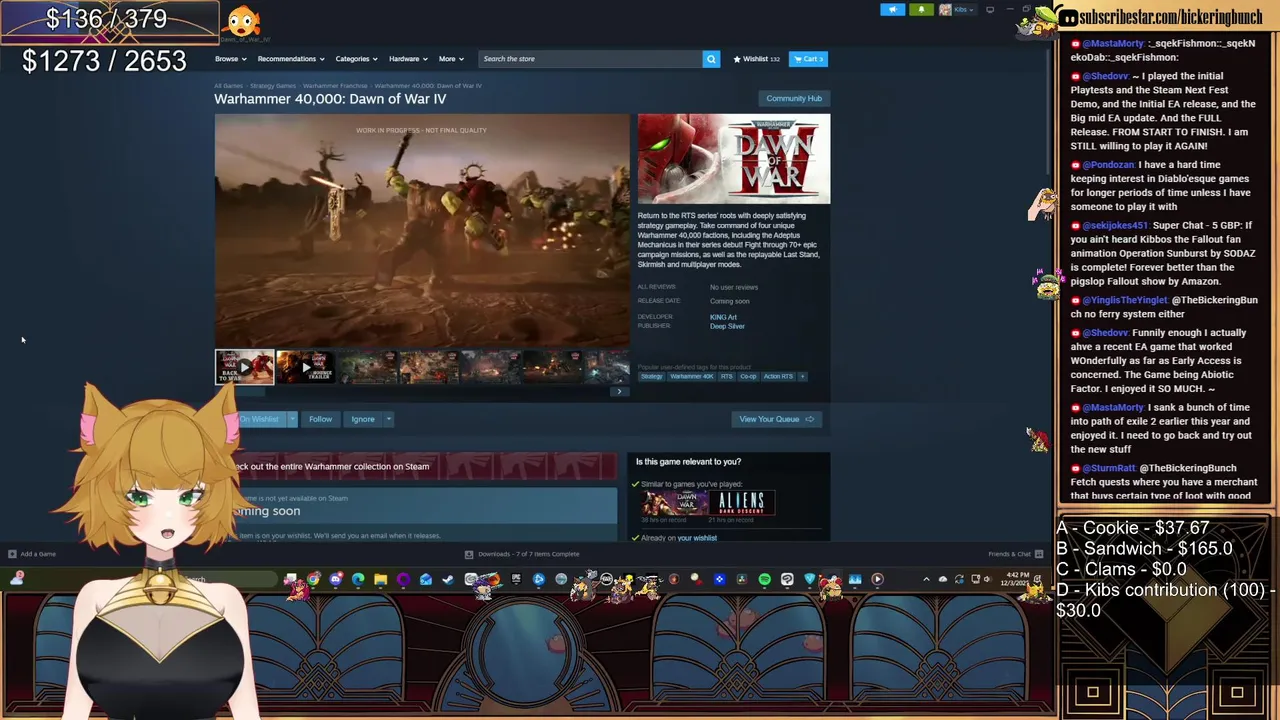Play the Announce Trailer thumbnail
The width and height of the screenshot is (1280, 720).
click(306, 367)
